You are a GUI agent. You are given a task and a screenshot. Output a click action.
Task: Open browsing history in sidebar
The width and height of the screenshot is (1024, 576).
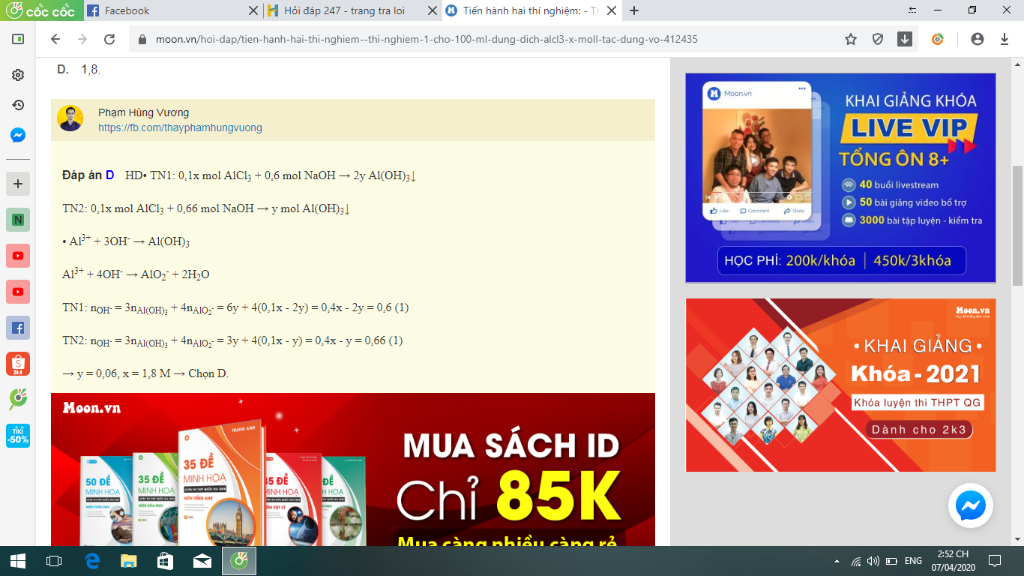18,105
